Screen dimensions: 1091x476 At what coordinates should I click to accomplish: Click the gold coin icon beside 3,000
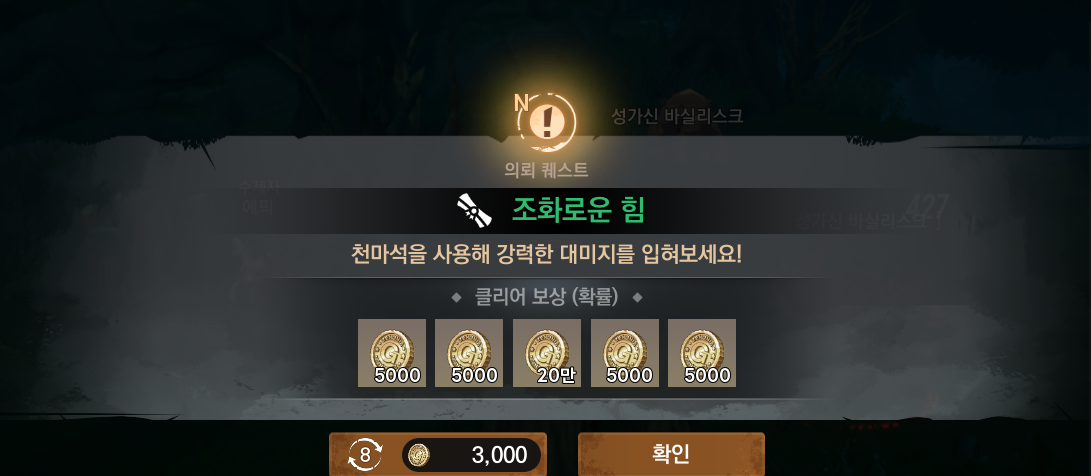[x=418, y=455]
